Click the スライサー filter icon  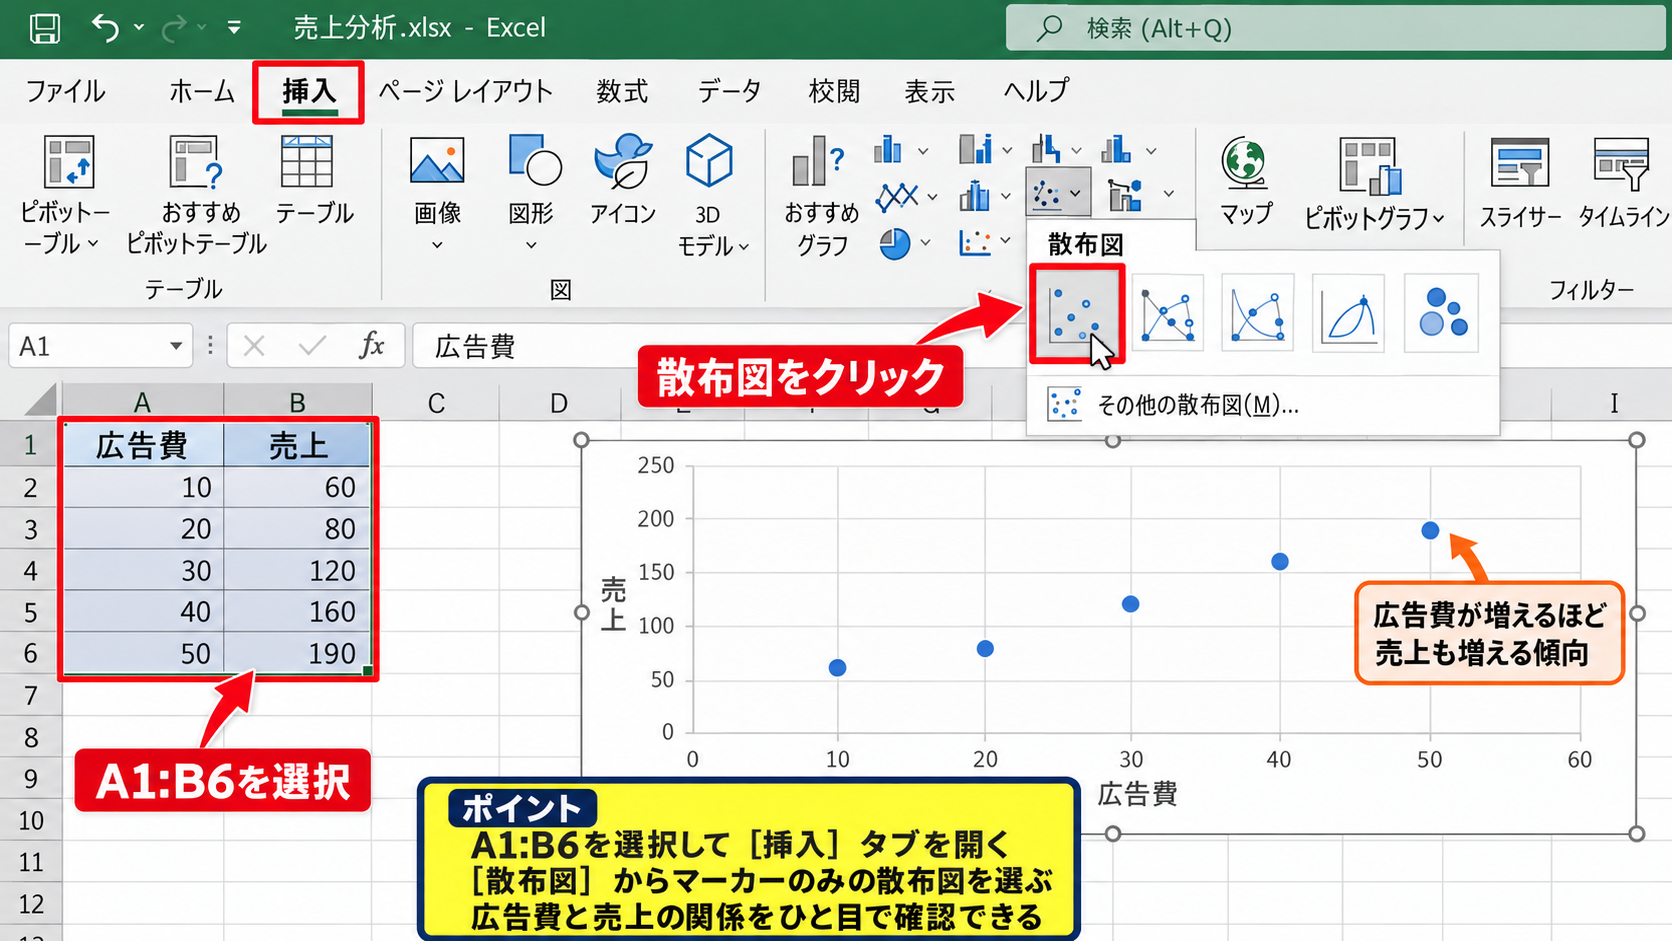1519,163
